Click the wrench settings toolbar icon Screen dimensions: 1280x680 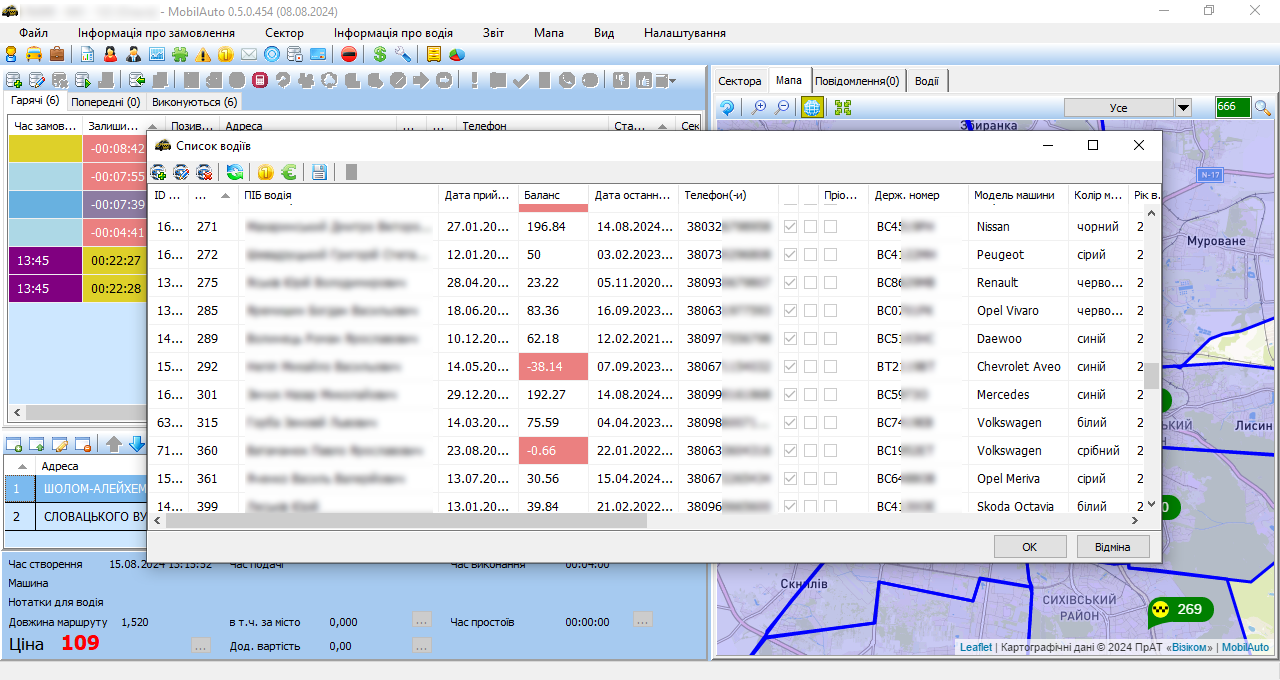point(403,55)
